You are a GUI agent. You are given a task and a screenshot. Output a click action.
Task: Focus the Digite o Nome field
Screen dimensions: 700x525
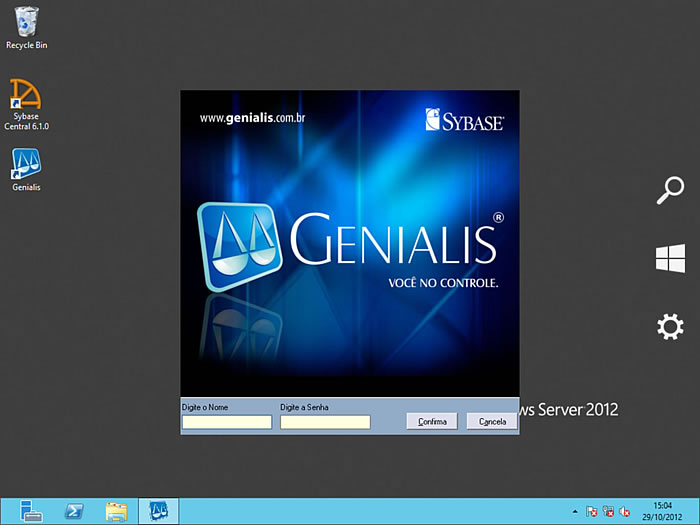pyautogui.click(x=227, y=422)
